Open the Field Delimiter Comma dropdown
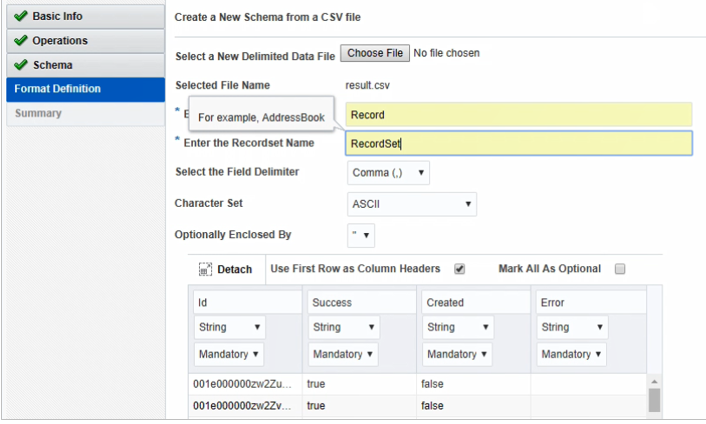706x424 pixels. pos(389,173)
